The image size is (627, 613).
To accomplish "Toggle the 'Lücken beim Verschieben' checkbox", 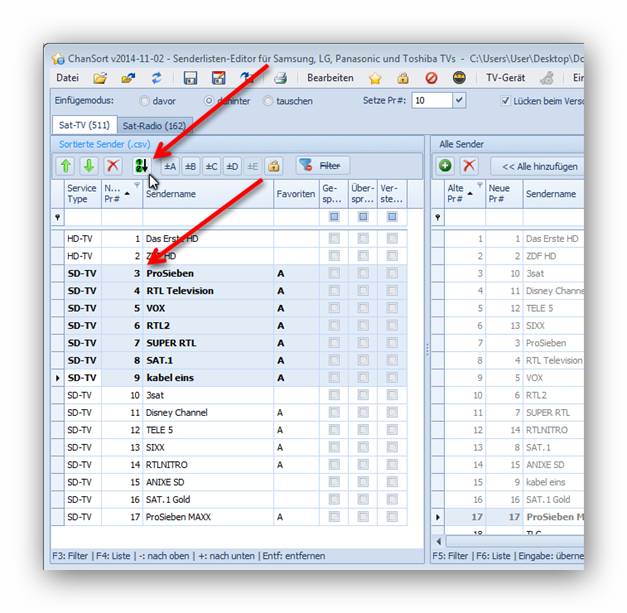I will click(505, 101).
